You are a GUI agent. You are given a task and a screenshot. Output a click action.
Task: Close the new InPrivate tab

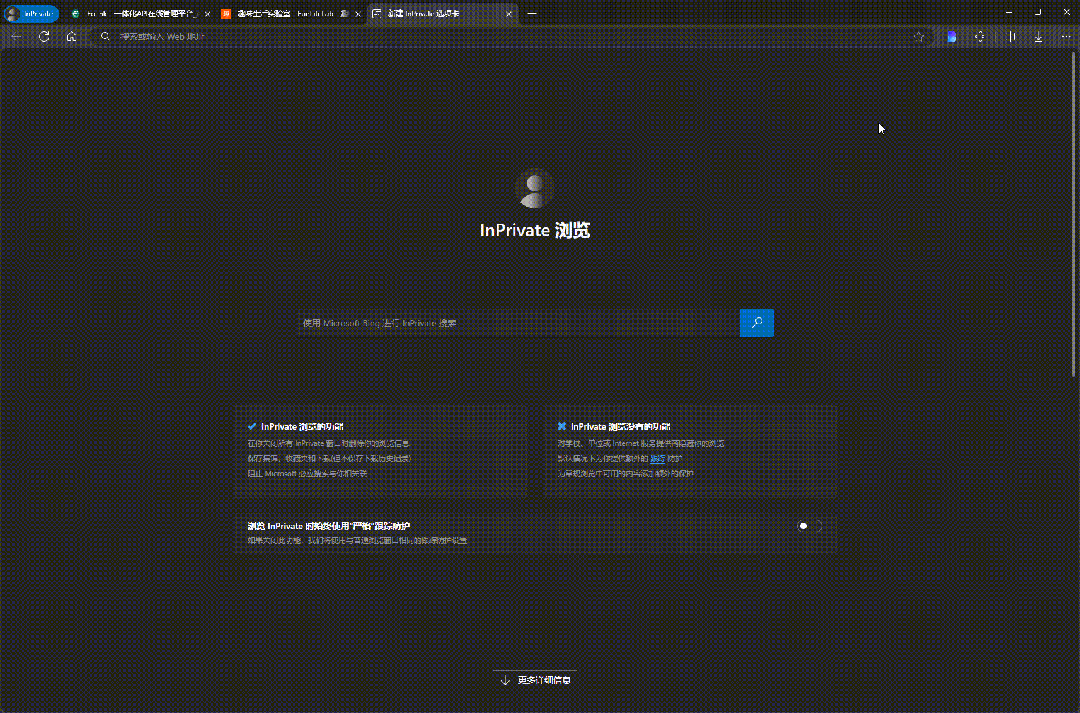(x=509, y=14)
